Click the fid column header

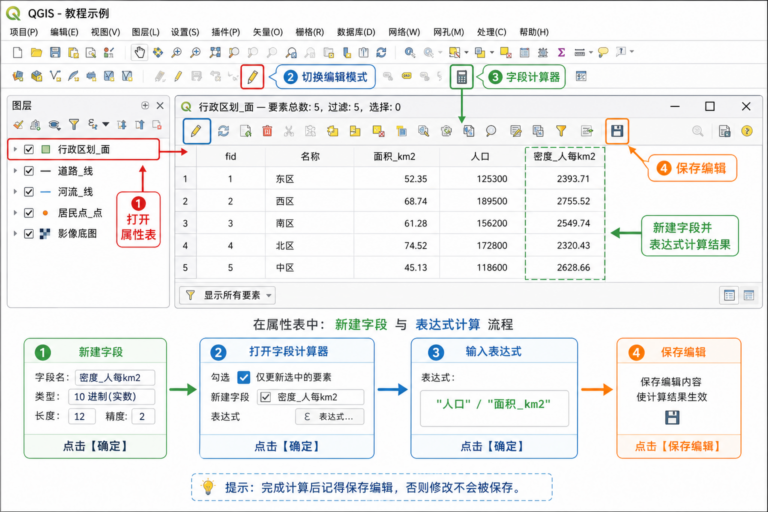231,157
